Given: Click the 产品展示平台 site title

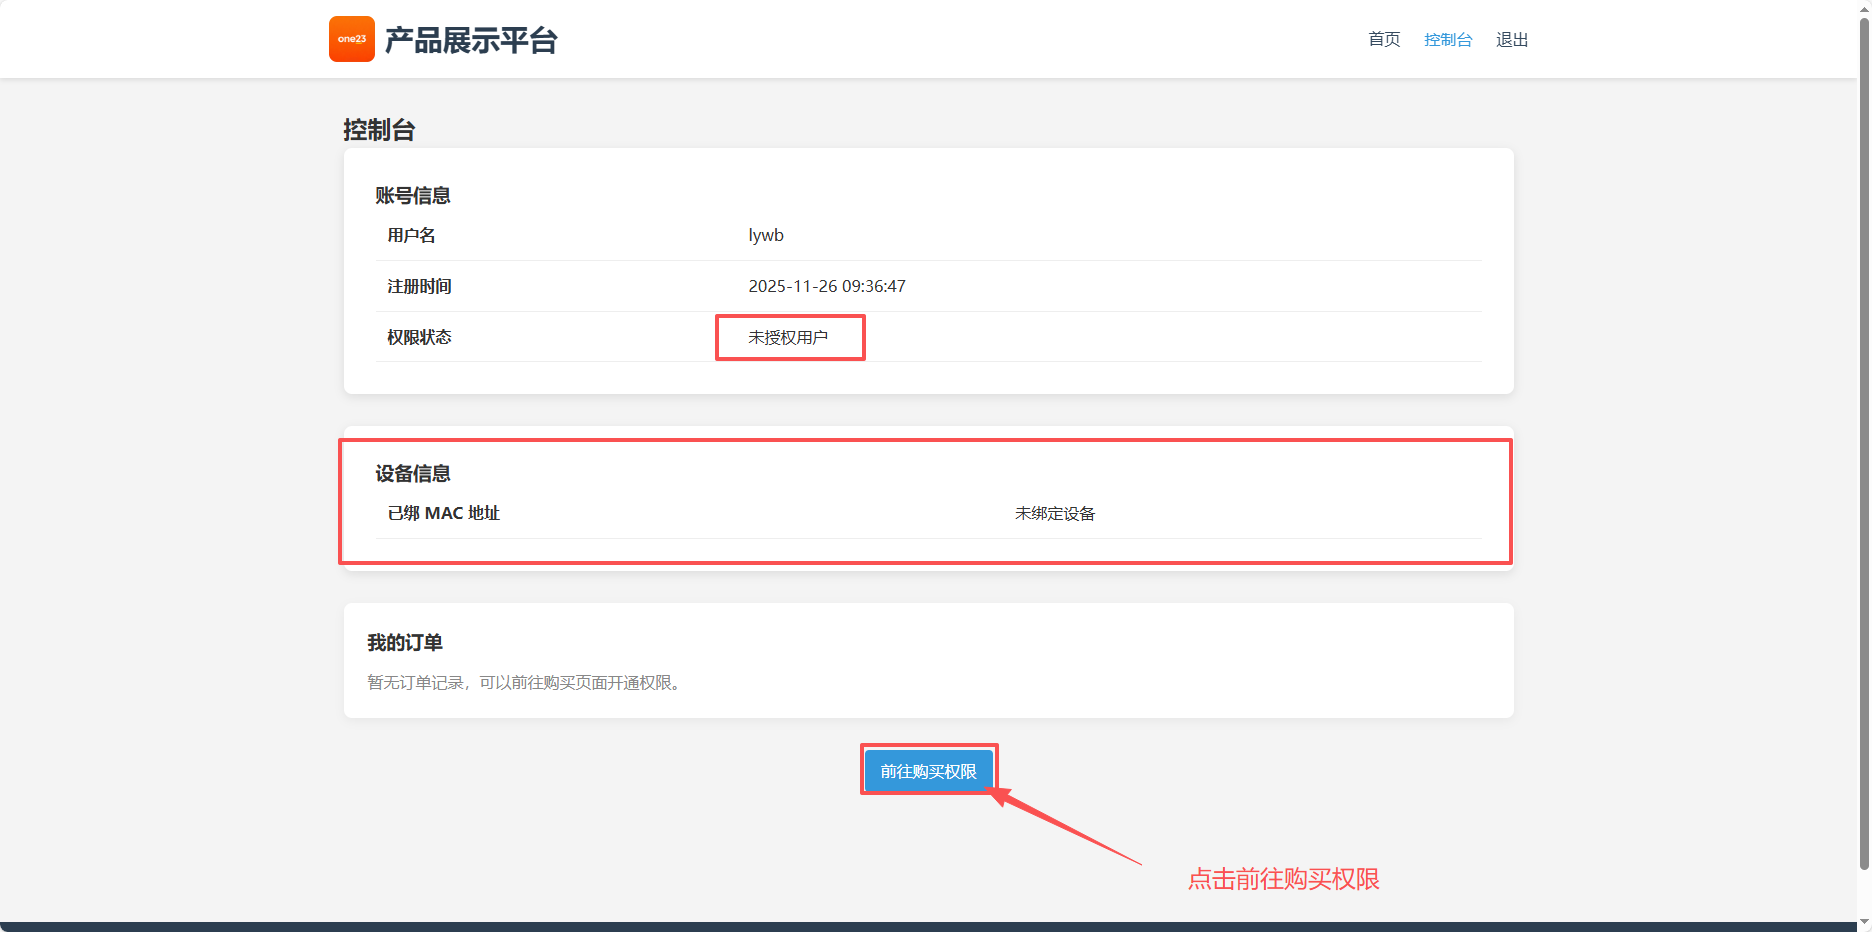Looking at the screenshot, I should (471, 40).
